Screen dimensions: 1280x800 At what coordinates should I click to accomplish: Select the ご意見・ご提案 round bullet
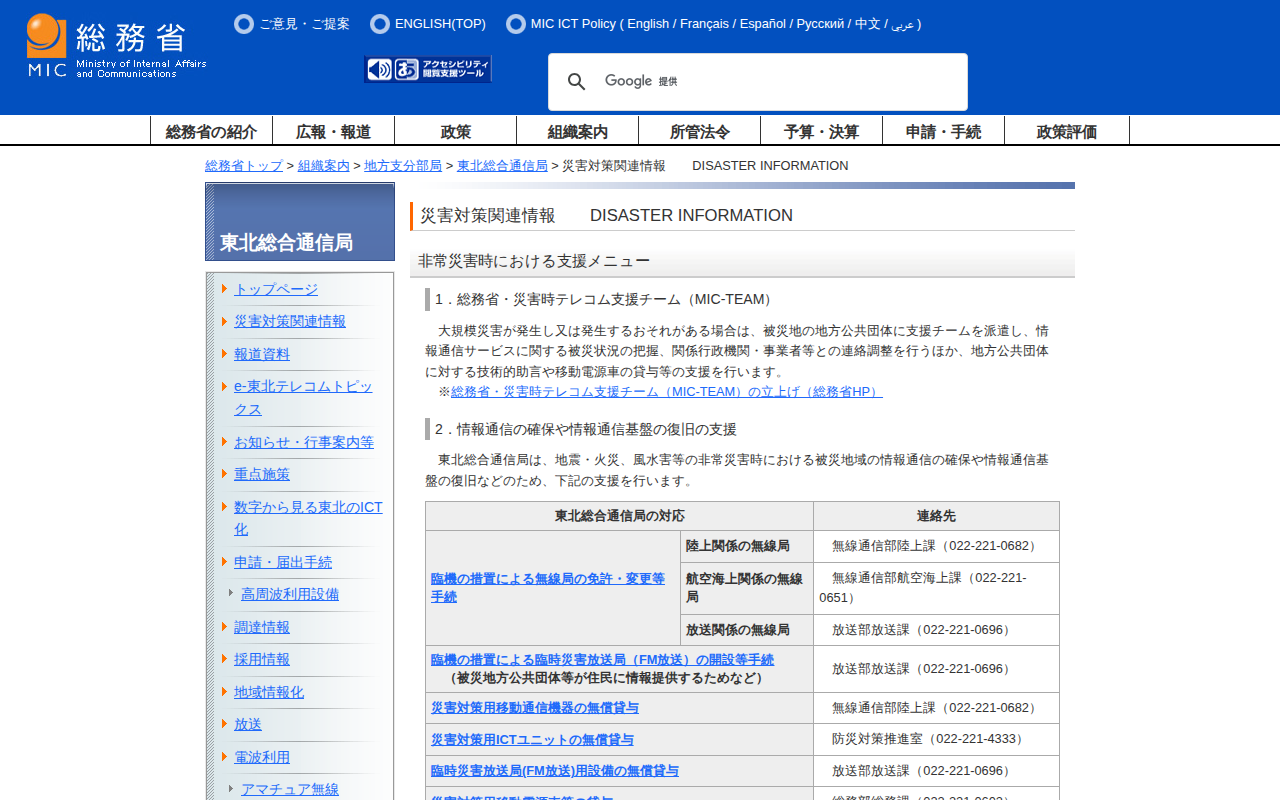click(244, 24)
